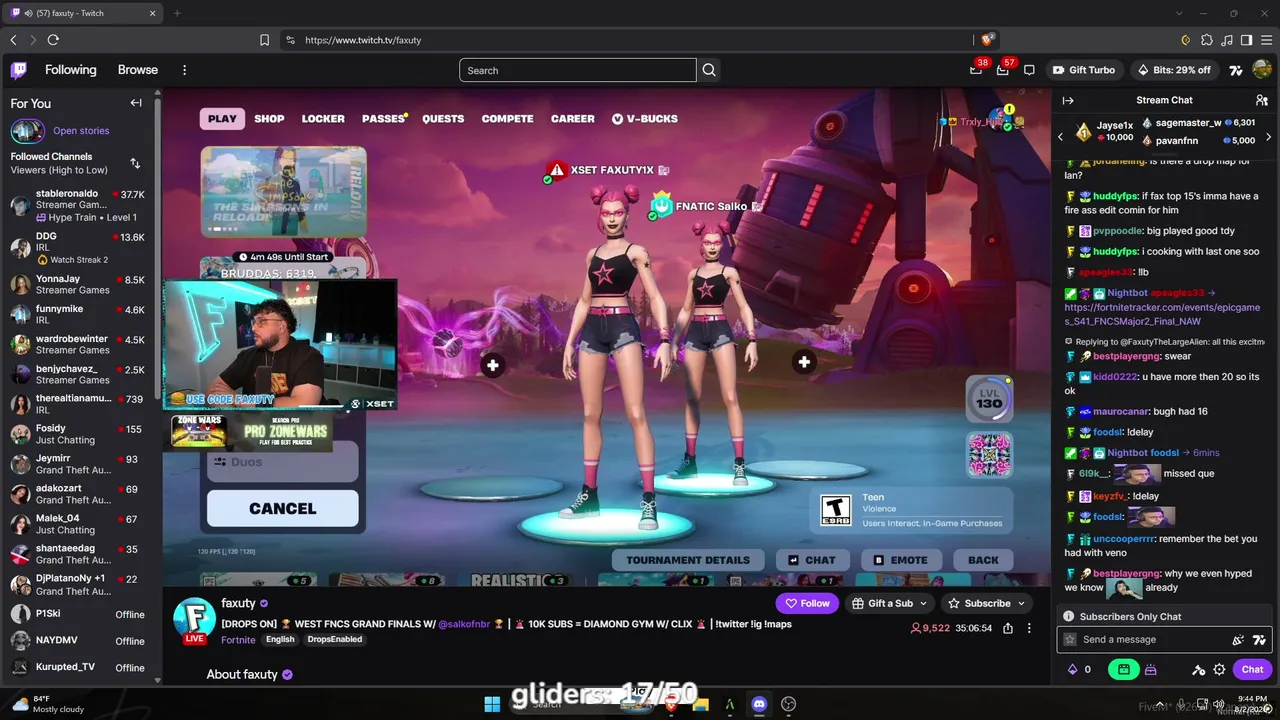The height and width of the screenshot is (720, 1280).
Task: Open the fortnitetracker link in chat
Action: [1161, 315]
